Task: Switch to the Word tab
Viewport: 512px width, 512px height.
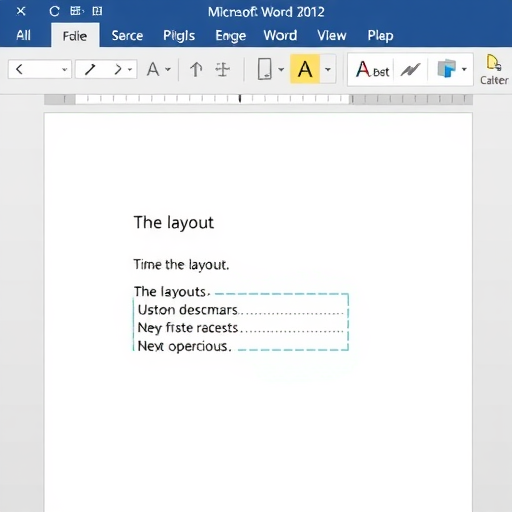Action: tap(280, 35)
